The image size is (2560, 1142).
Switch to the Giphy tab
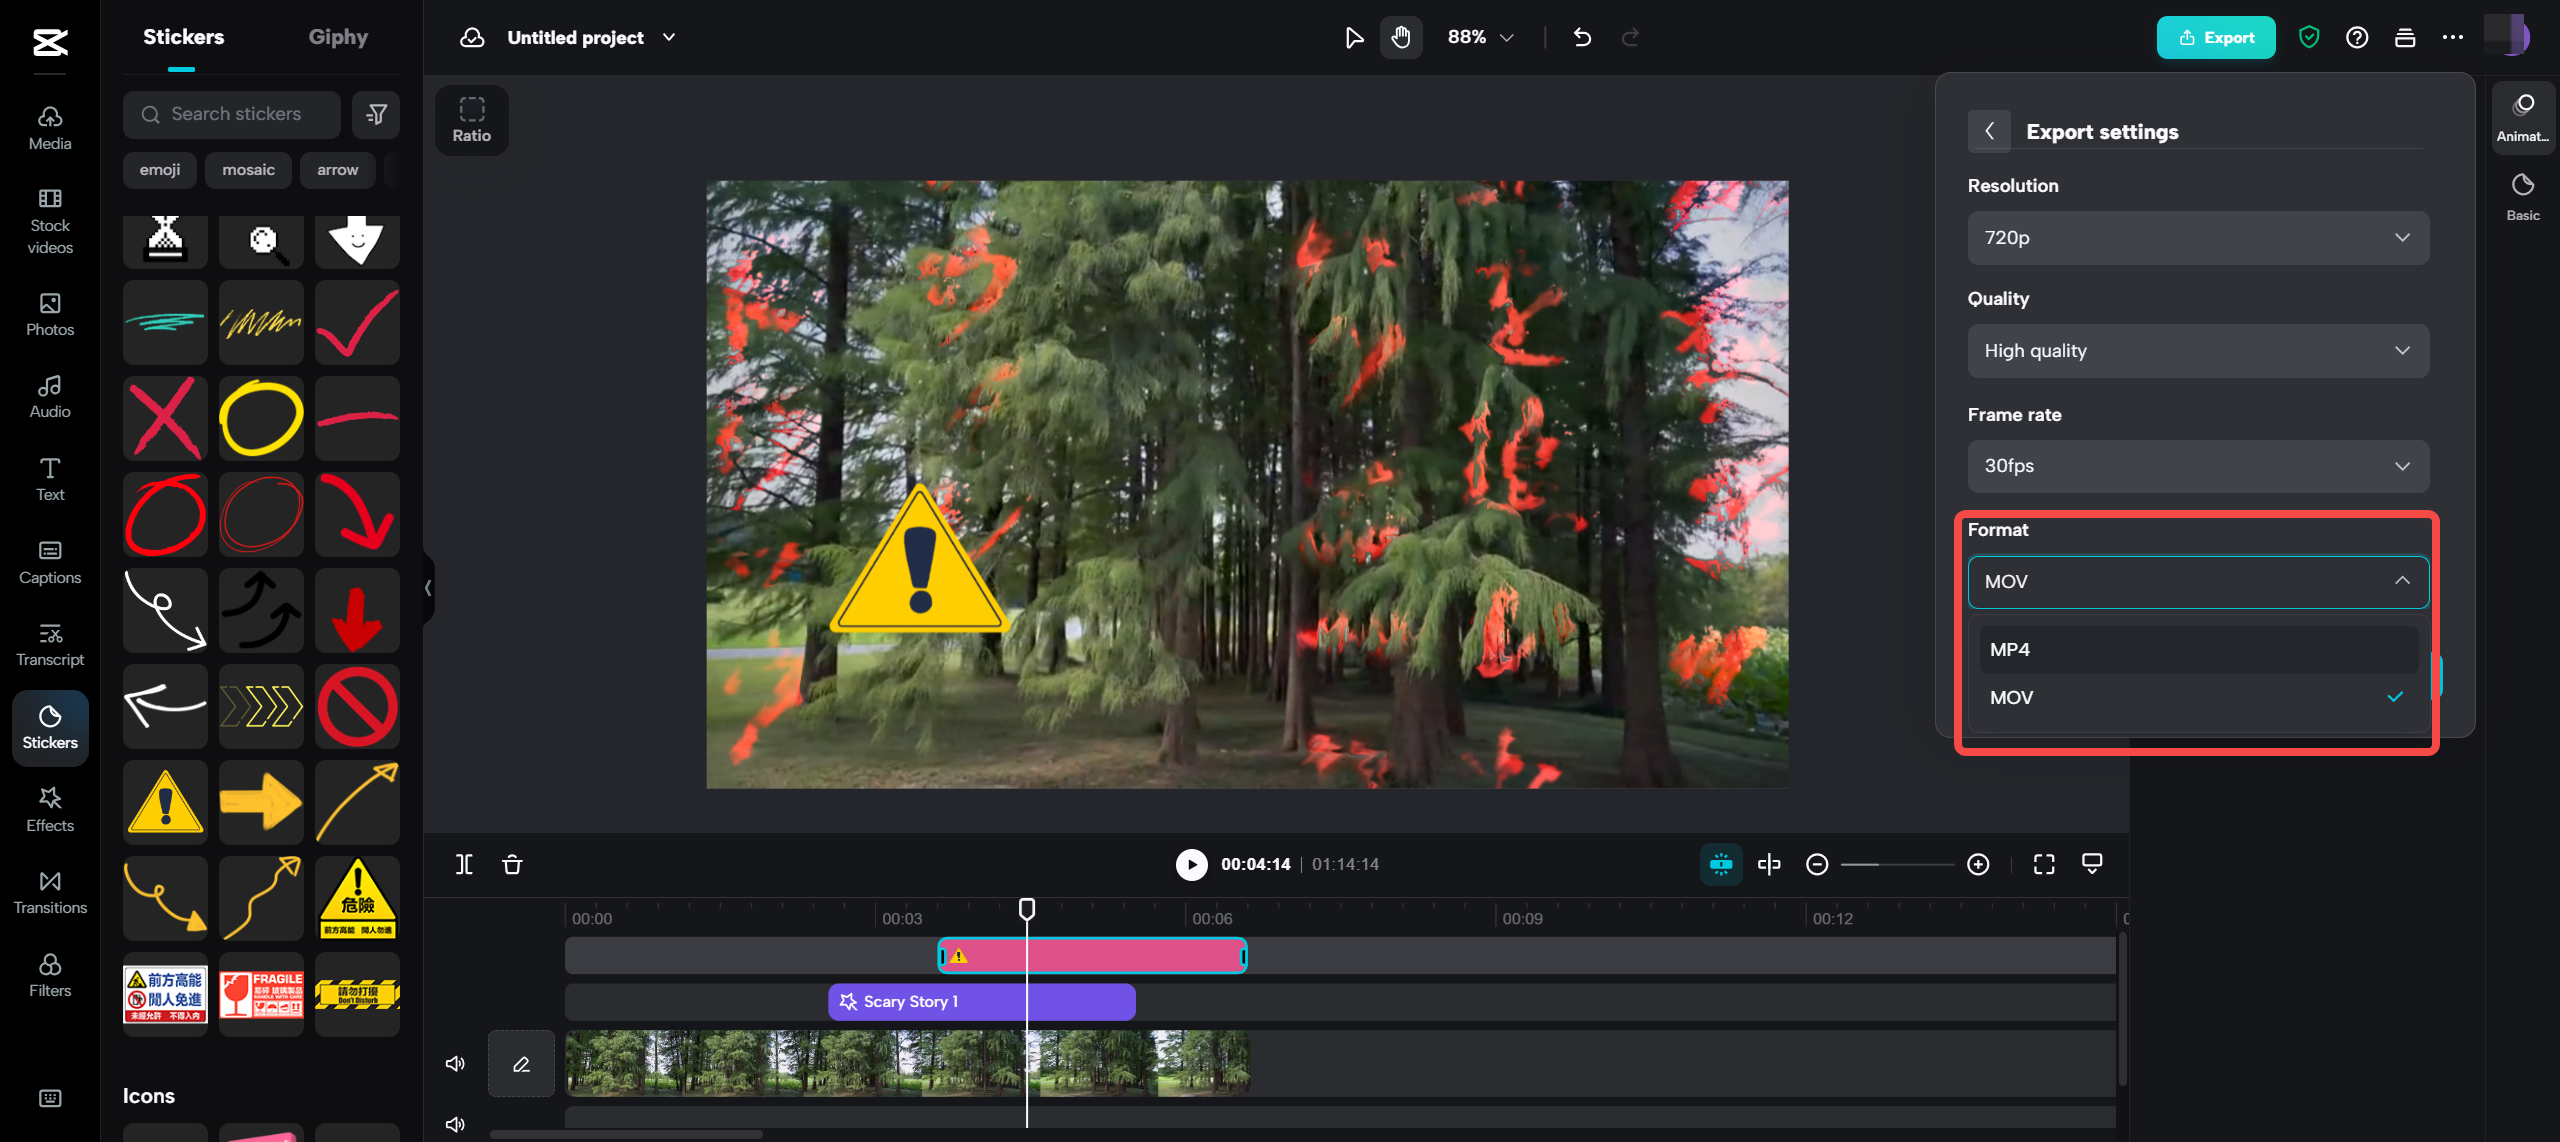click(338, 38)
